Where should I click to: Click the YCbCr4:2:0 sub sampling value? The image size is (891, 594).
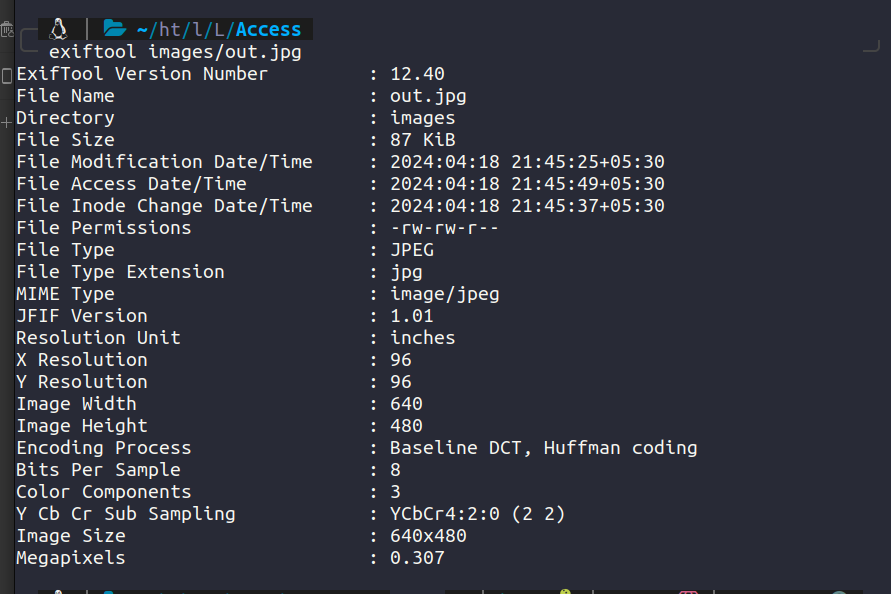coord(477,514)
